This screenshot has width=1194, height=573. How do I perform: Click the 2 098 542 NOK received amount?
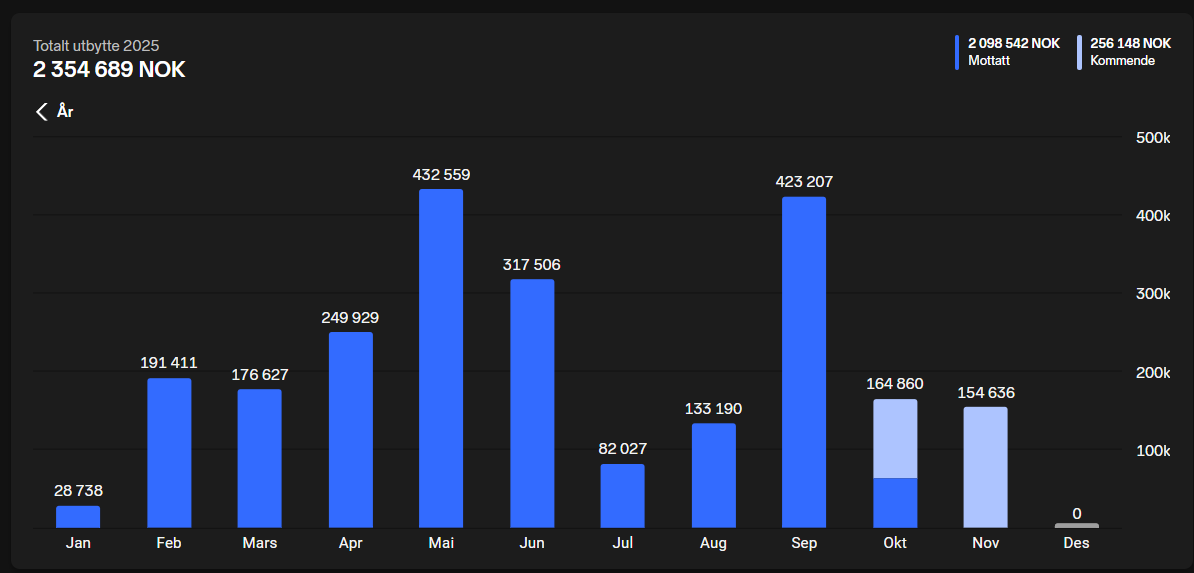[1014, 43]
